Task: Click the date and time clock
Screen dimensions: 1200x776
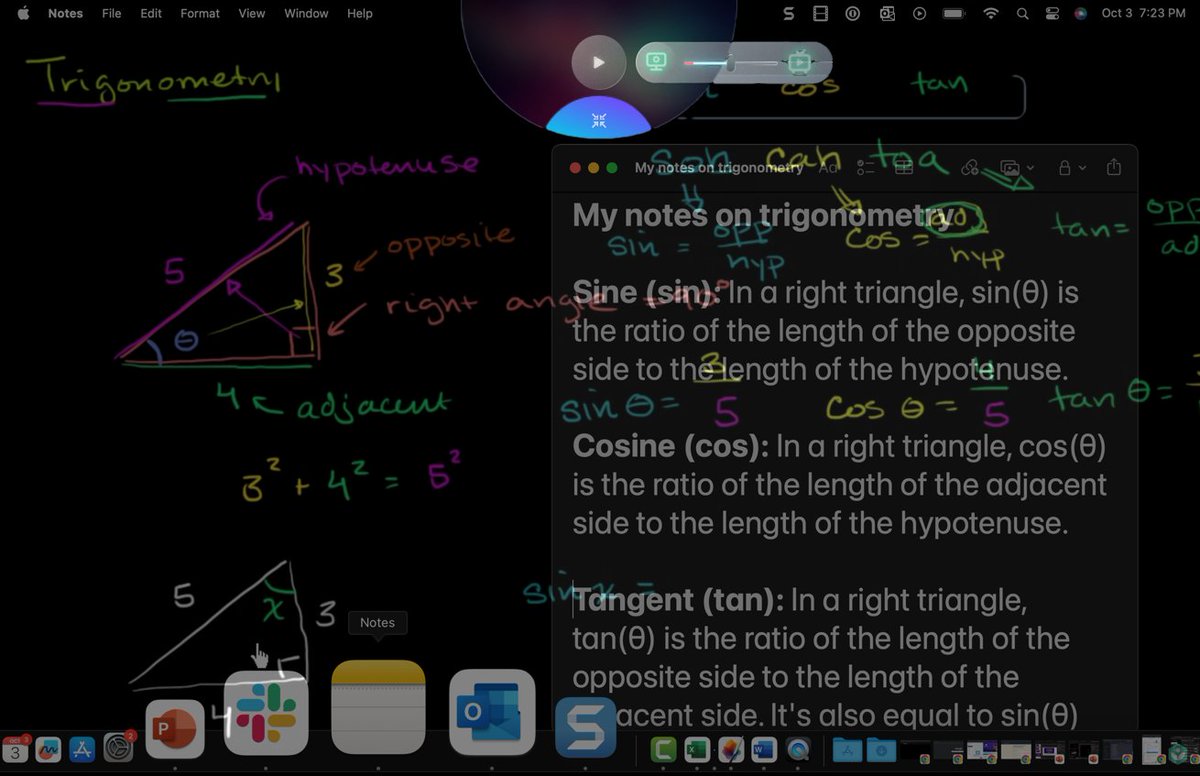Action: pos(1143,13)
